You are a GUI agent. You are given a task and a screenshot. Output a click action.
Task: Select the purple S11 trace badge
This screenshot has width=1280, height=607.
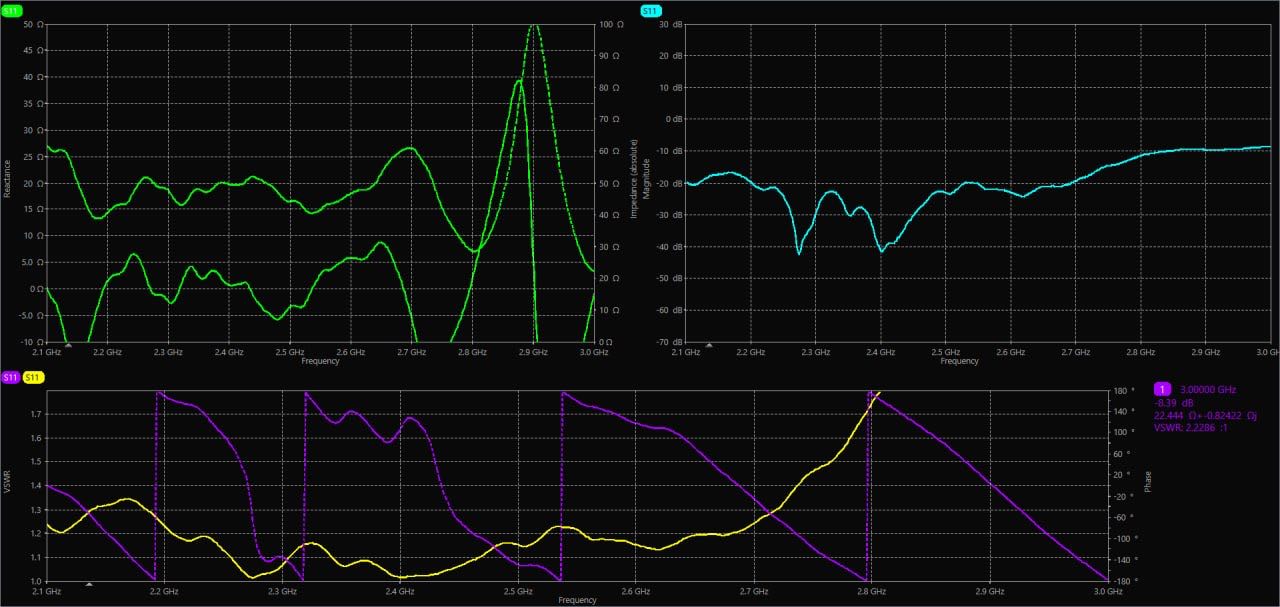tap(11, 377)
